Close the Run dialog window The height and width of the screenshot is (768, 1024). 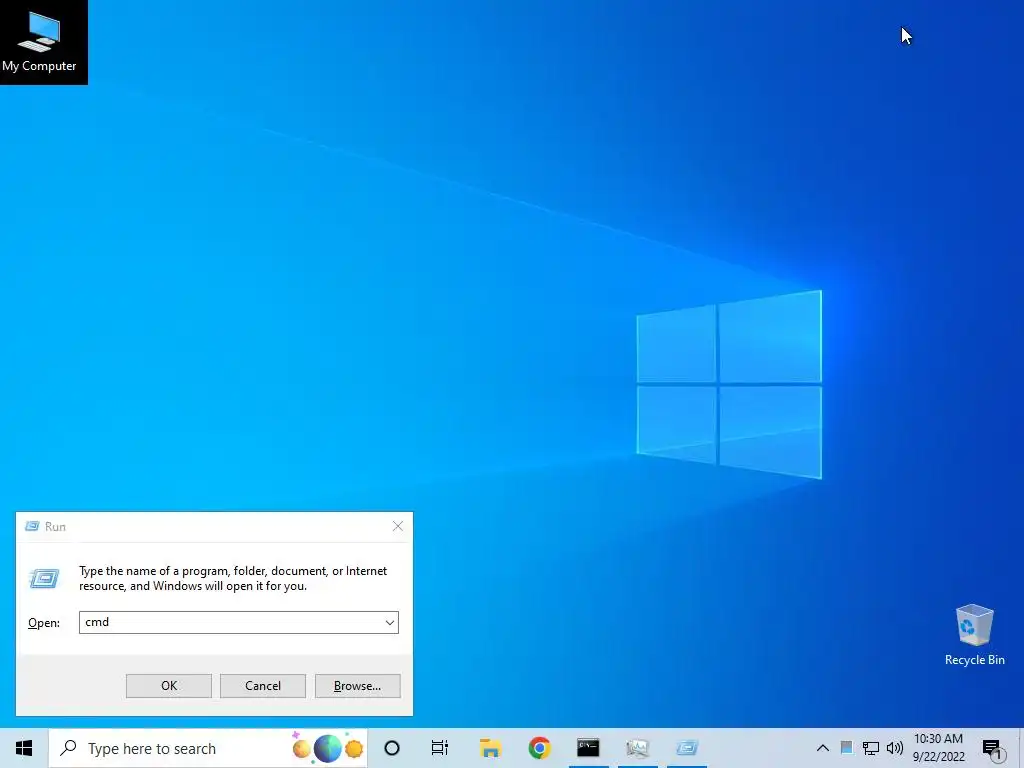(398, 526)
